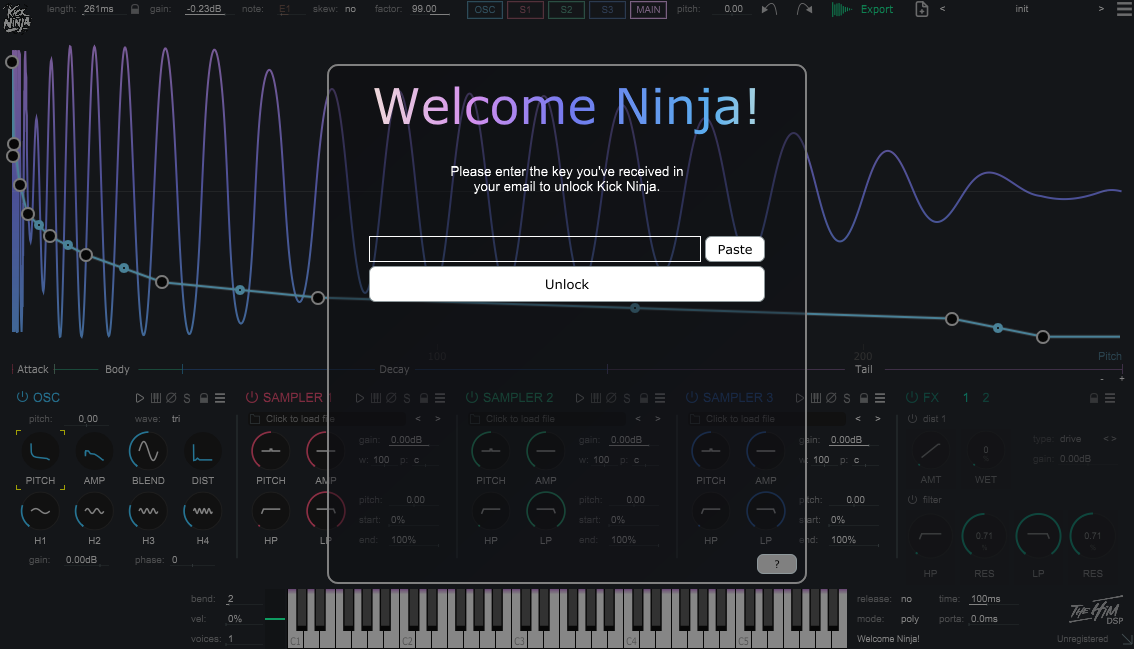Viewport: 1134px width, 649px height.
Task: Click the redo arrow icon
Action: [803, 9]
